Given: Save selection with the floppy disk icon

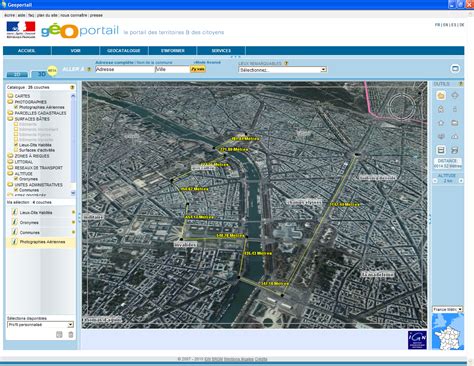Looking at the screenshot, I should pyautogui.click(x=59, y=334).
